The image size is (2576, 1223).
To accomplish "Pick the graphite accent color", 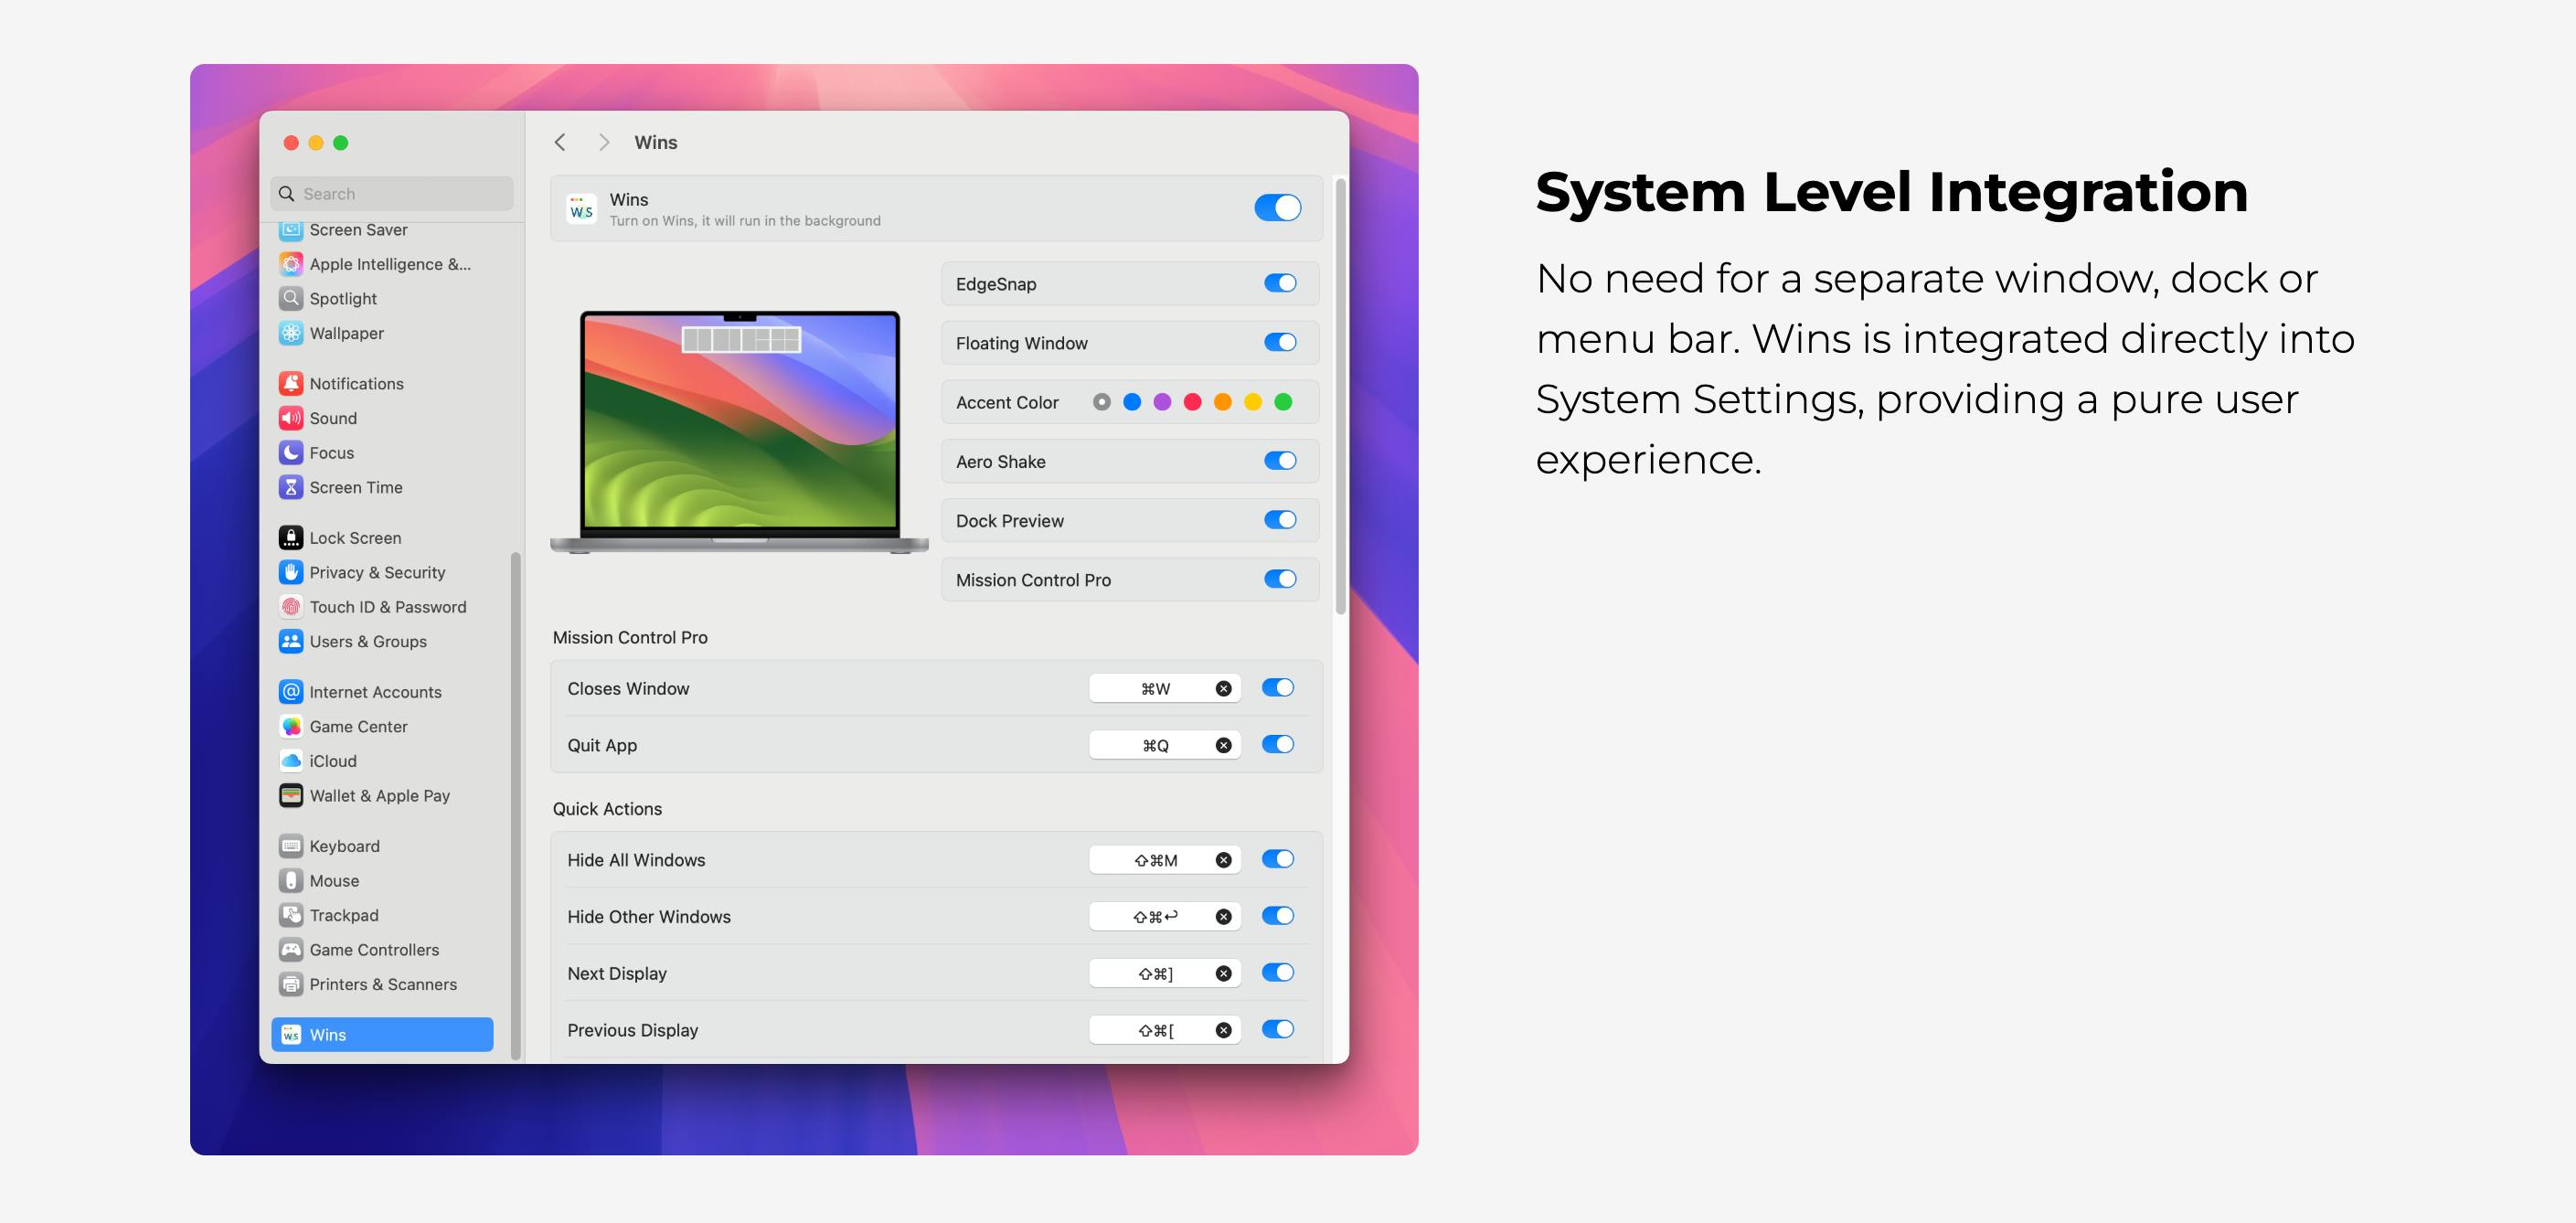I will tap(1102, 401).
